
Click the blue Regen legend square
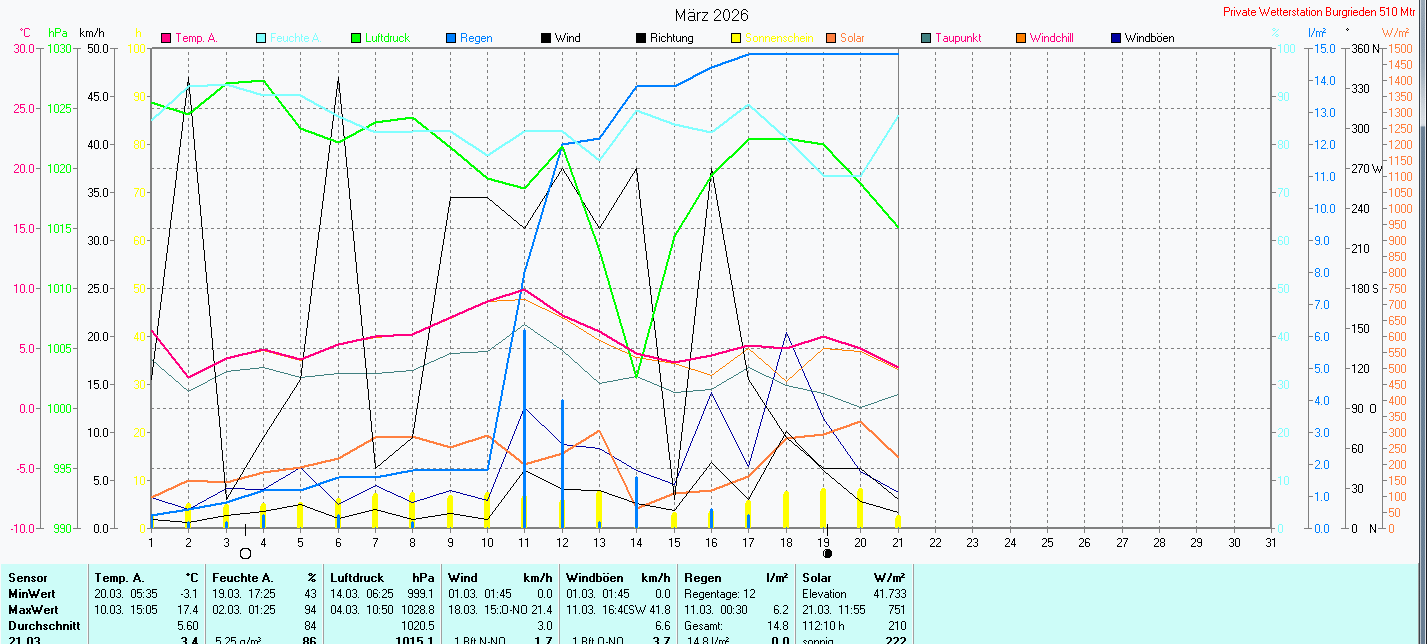[452, 38]
